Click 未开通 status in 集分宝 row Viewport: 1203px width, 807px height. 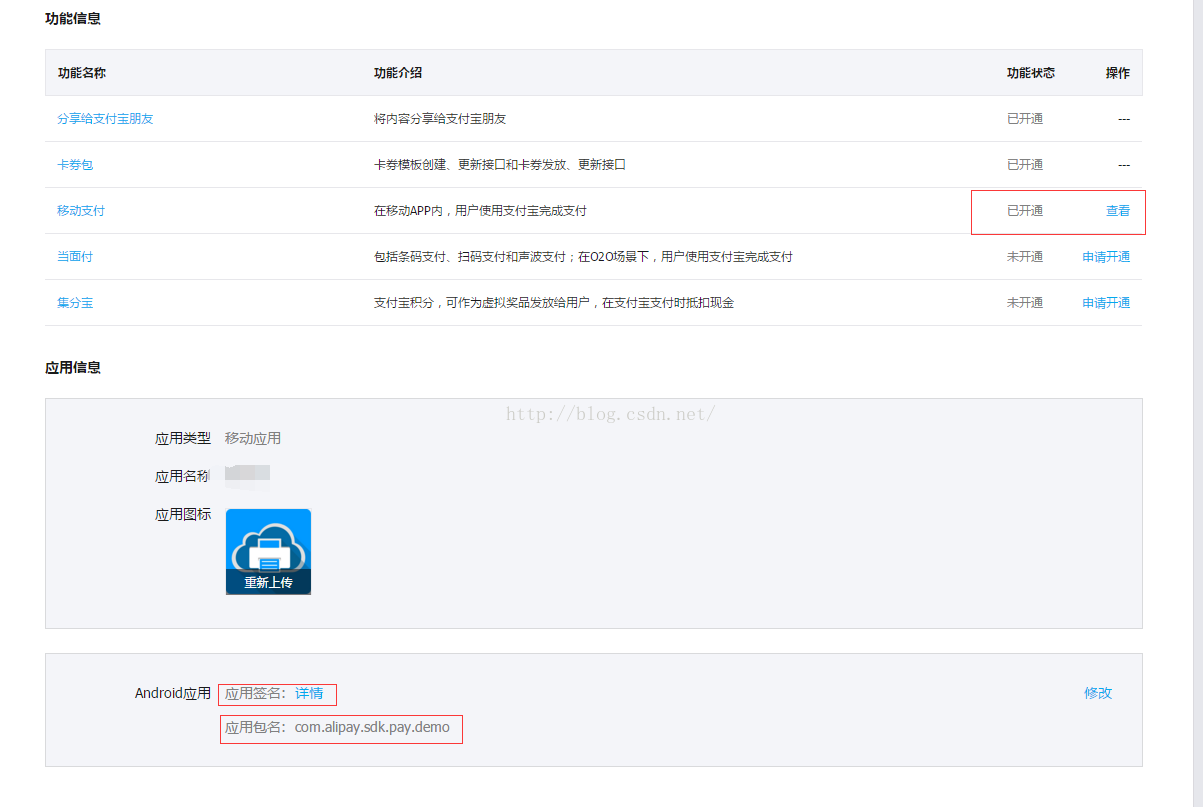pos(1025,302)
